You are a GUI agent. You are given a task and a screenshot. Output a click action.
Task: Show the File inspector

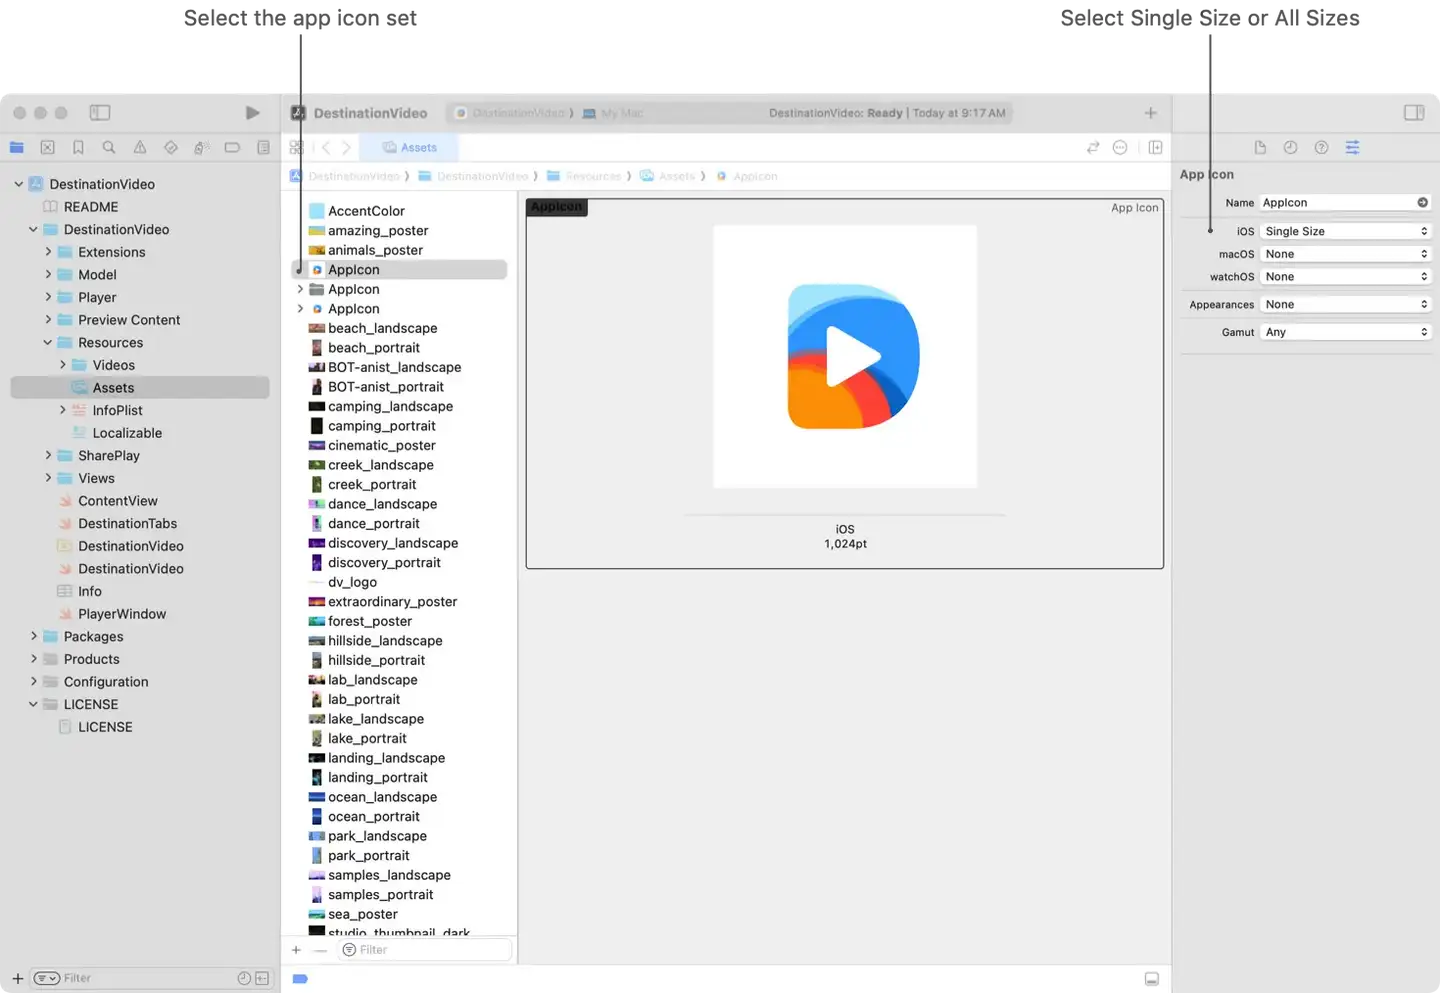point(1260,147)
